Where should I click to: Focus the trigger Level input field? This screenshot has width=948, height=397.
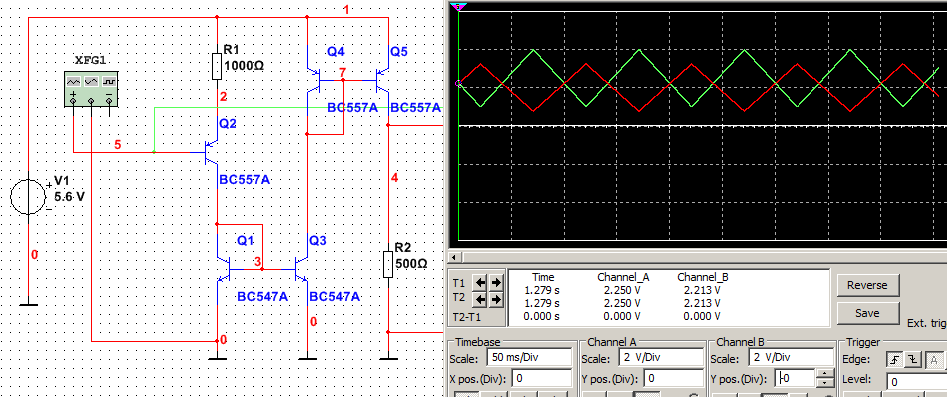click(x=917, y=382)
